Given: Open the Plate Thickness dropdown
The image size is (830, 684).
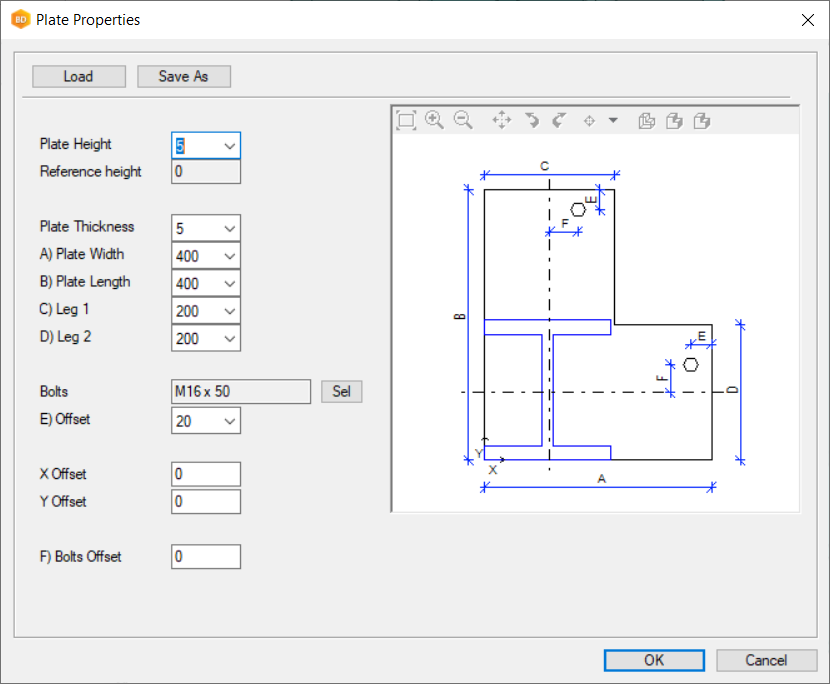Looking at the screenshot, I should point(230,228).
